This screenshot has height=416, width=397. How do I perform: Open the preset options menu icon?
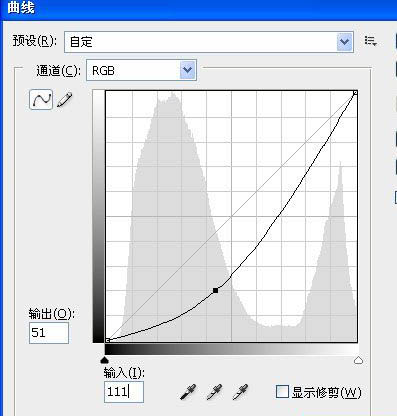pyautogui.click(x=371, y=41)
